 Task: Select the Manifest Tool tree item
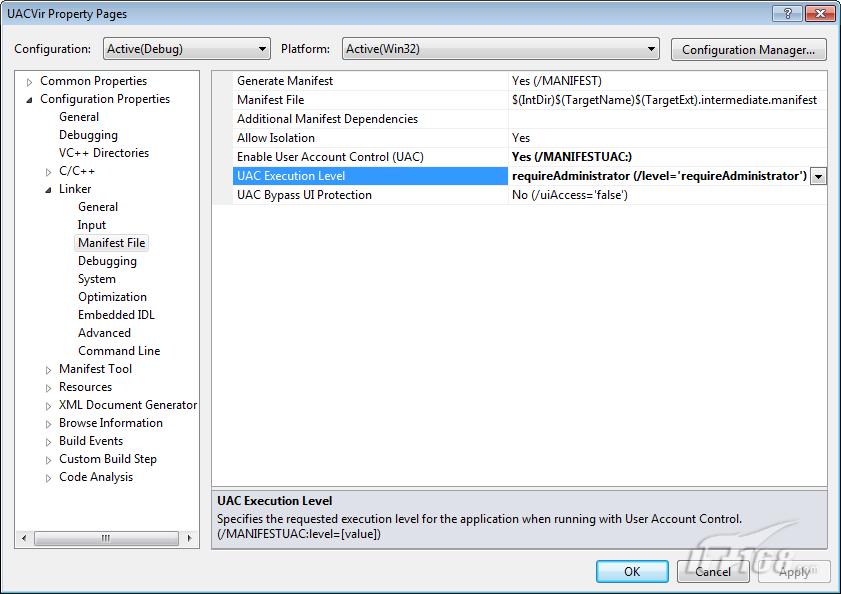coord(95,369)
